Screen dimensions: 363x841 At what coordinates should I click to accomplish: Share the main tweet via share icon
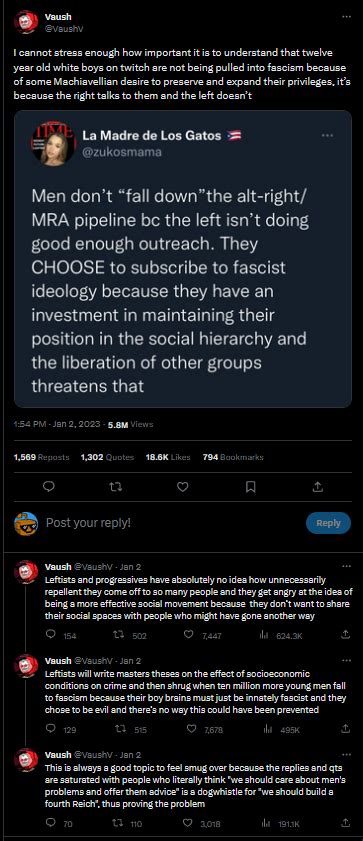tap(317, 486)
